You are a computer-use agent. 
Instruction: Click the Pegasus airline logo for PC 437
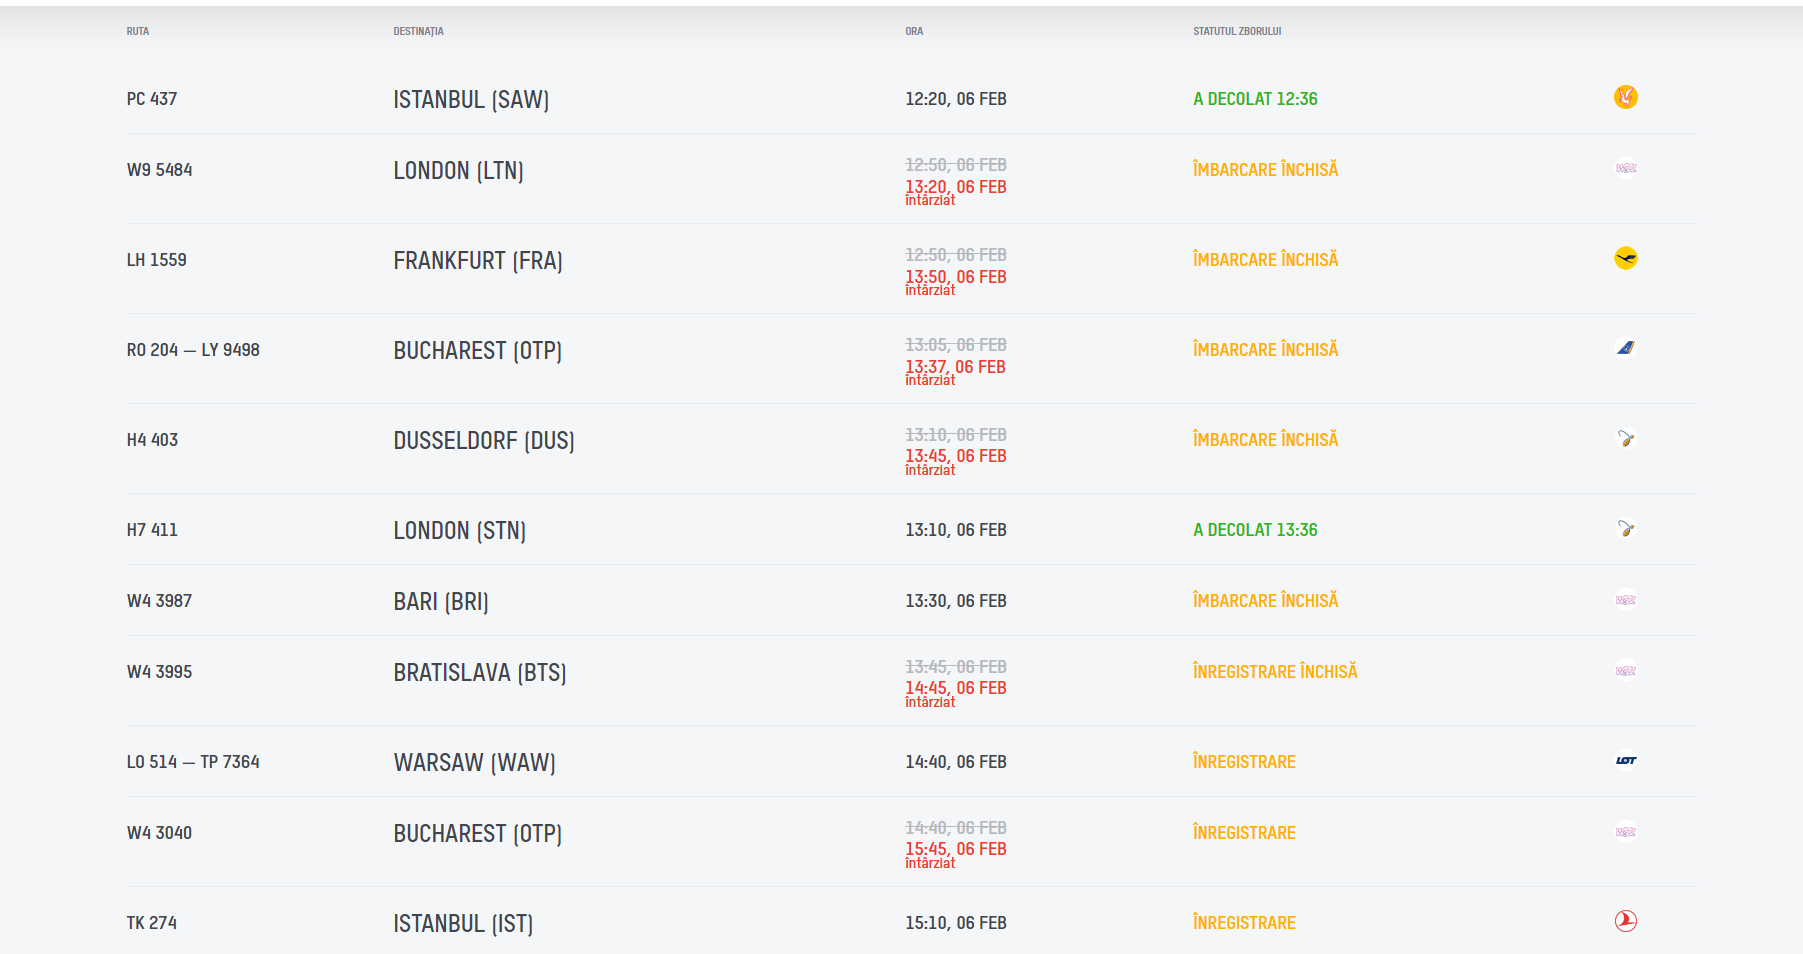(1625, 97)
